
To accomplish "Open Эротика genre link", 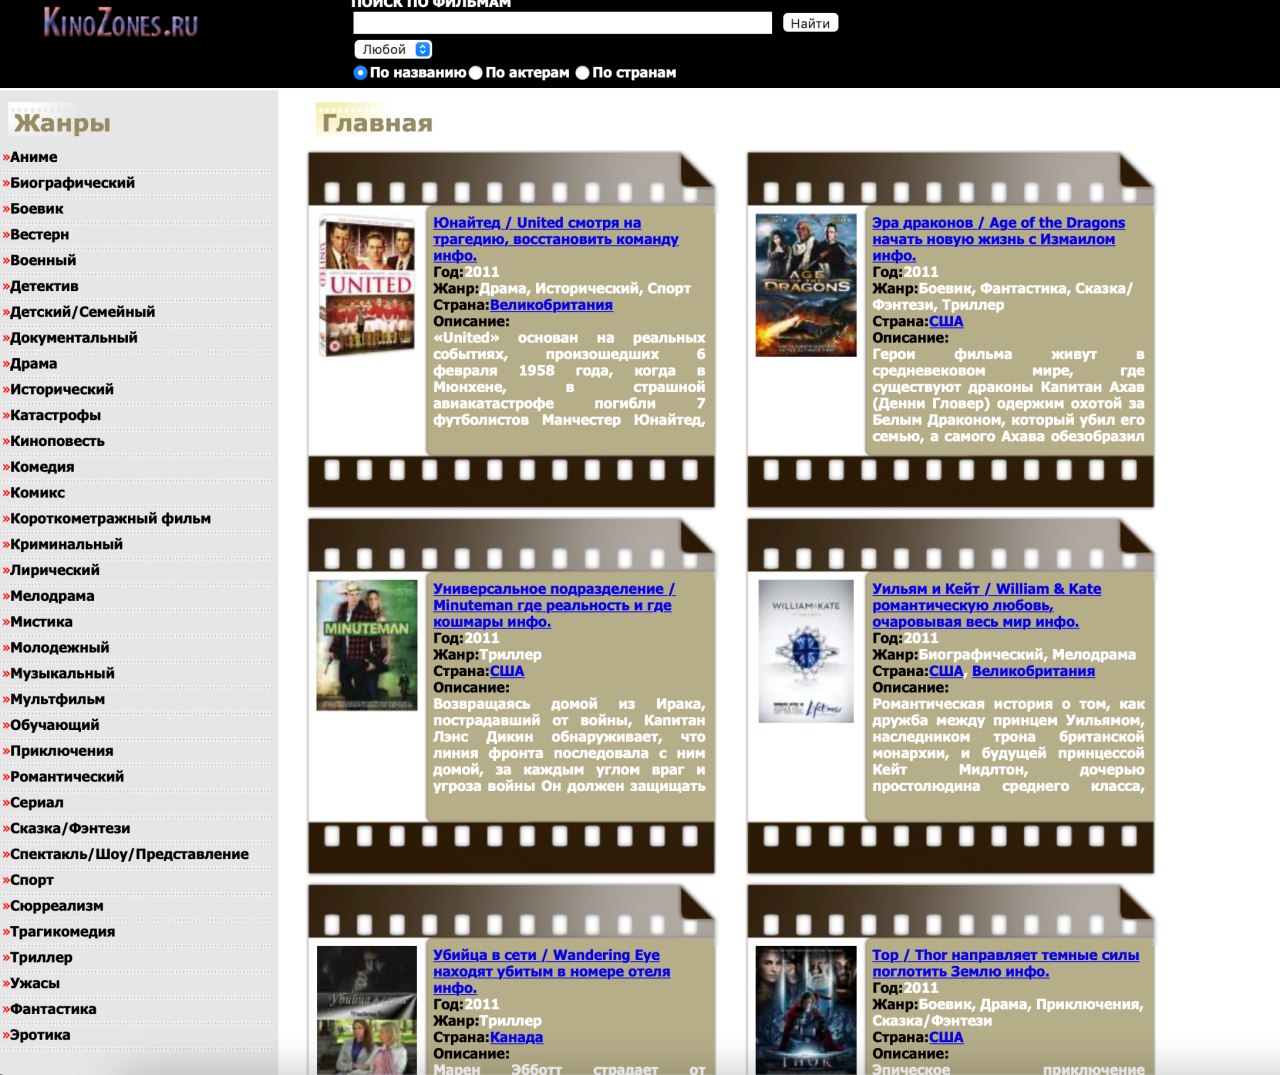I will [40, 1035].
